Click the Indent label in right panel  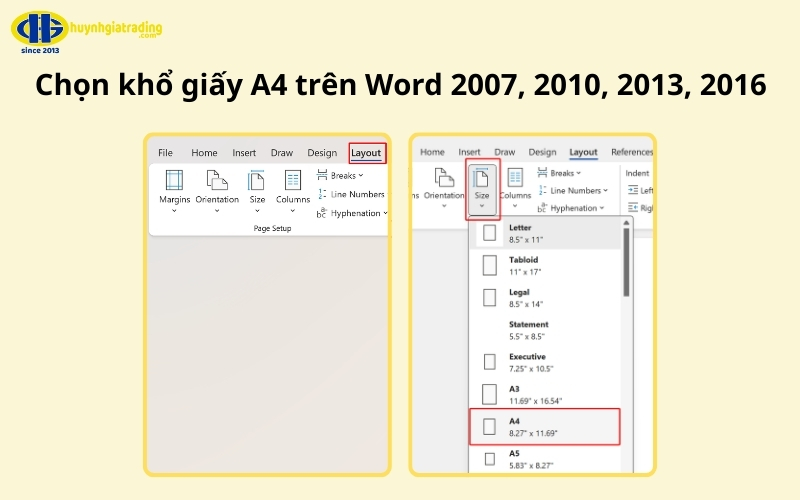coord(637,173)
